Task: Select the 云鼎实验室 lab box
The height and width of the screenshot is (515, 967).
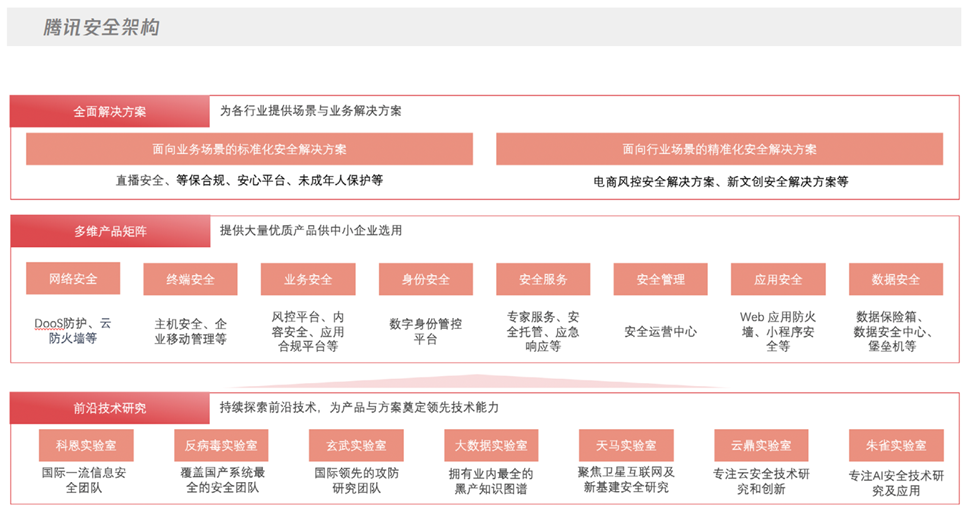Action: [x=761, y=445]
